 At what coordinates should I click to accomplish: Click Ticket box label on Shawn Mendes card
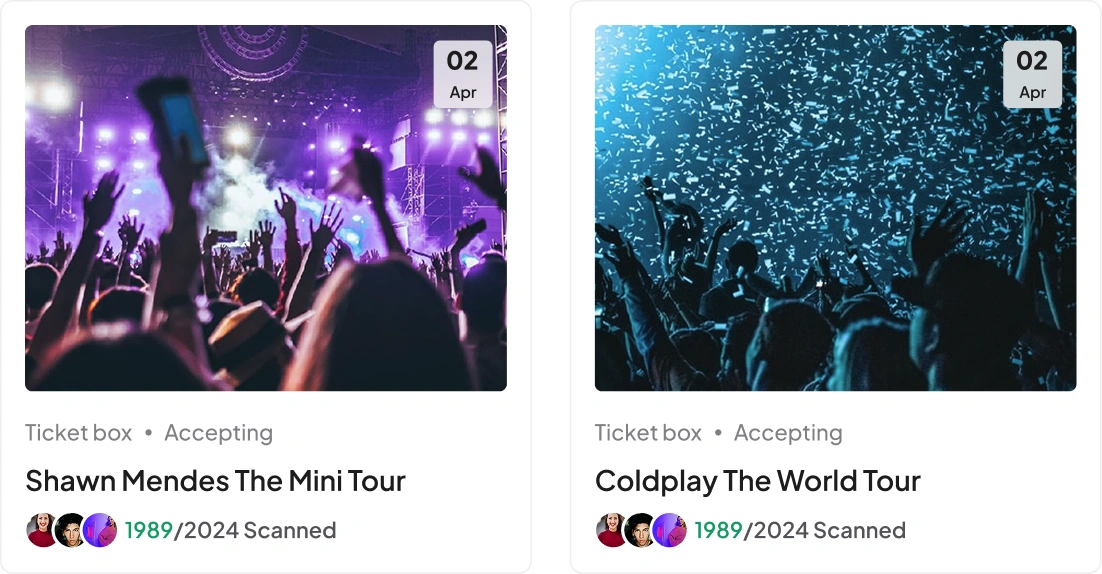[x=79, y=433]
